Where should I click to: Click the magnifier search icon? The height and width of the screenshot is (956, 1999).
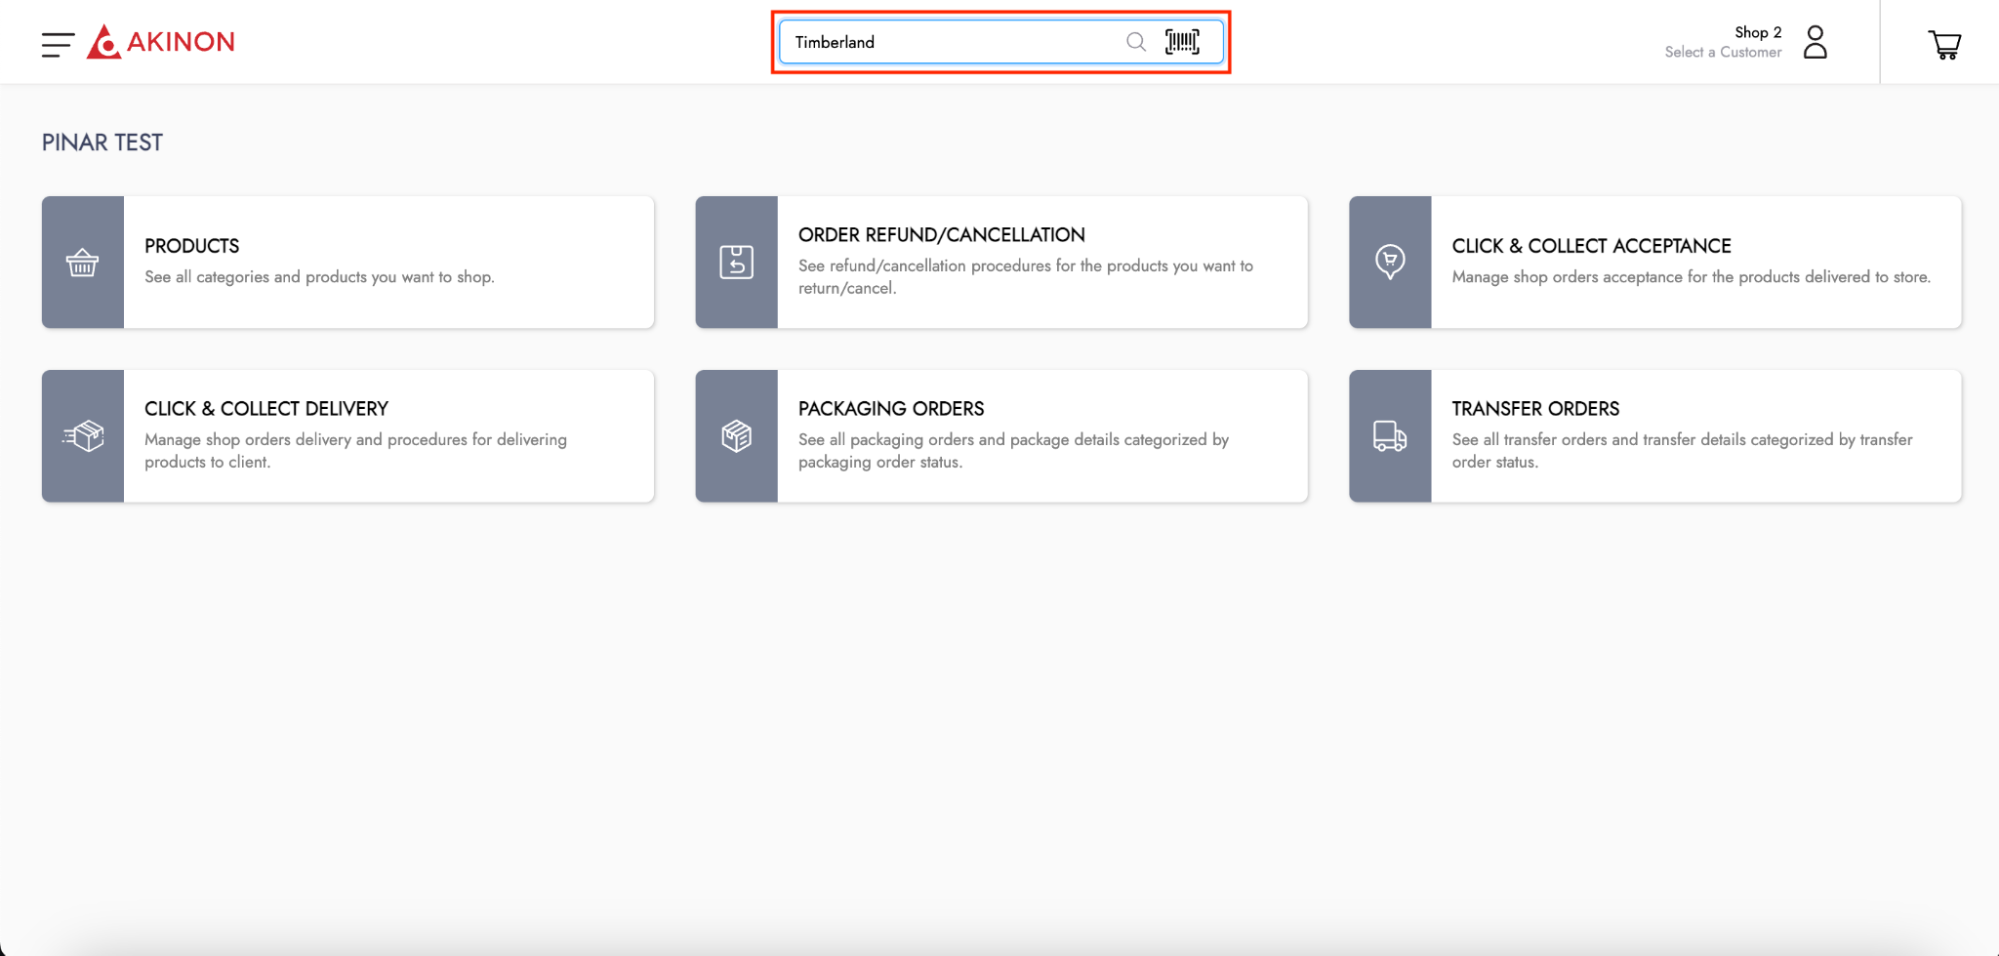(1135, 42)
